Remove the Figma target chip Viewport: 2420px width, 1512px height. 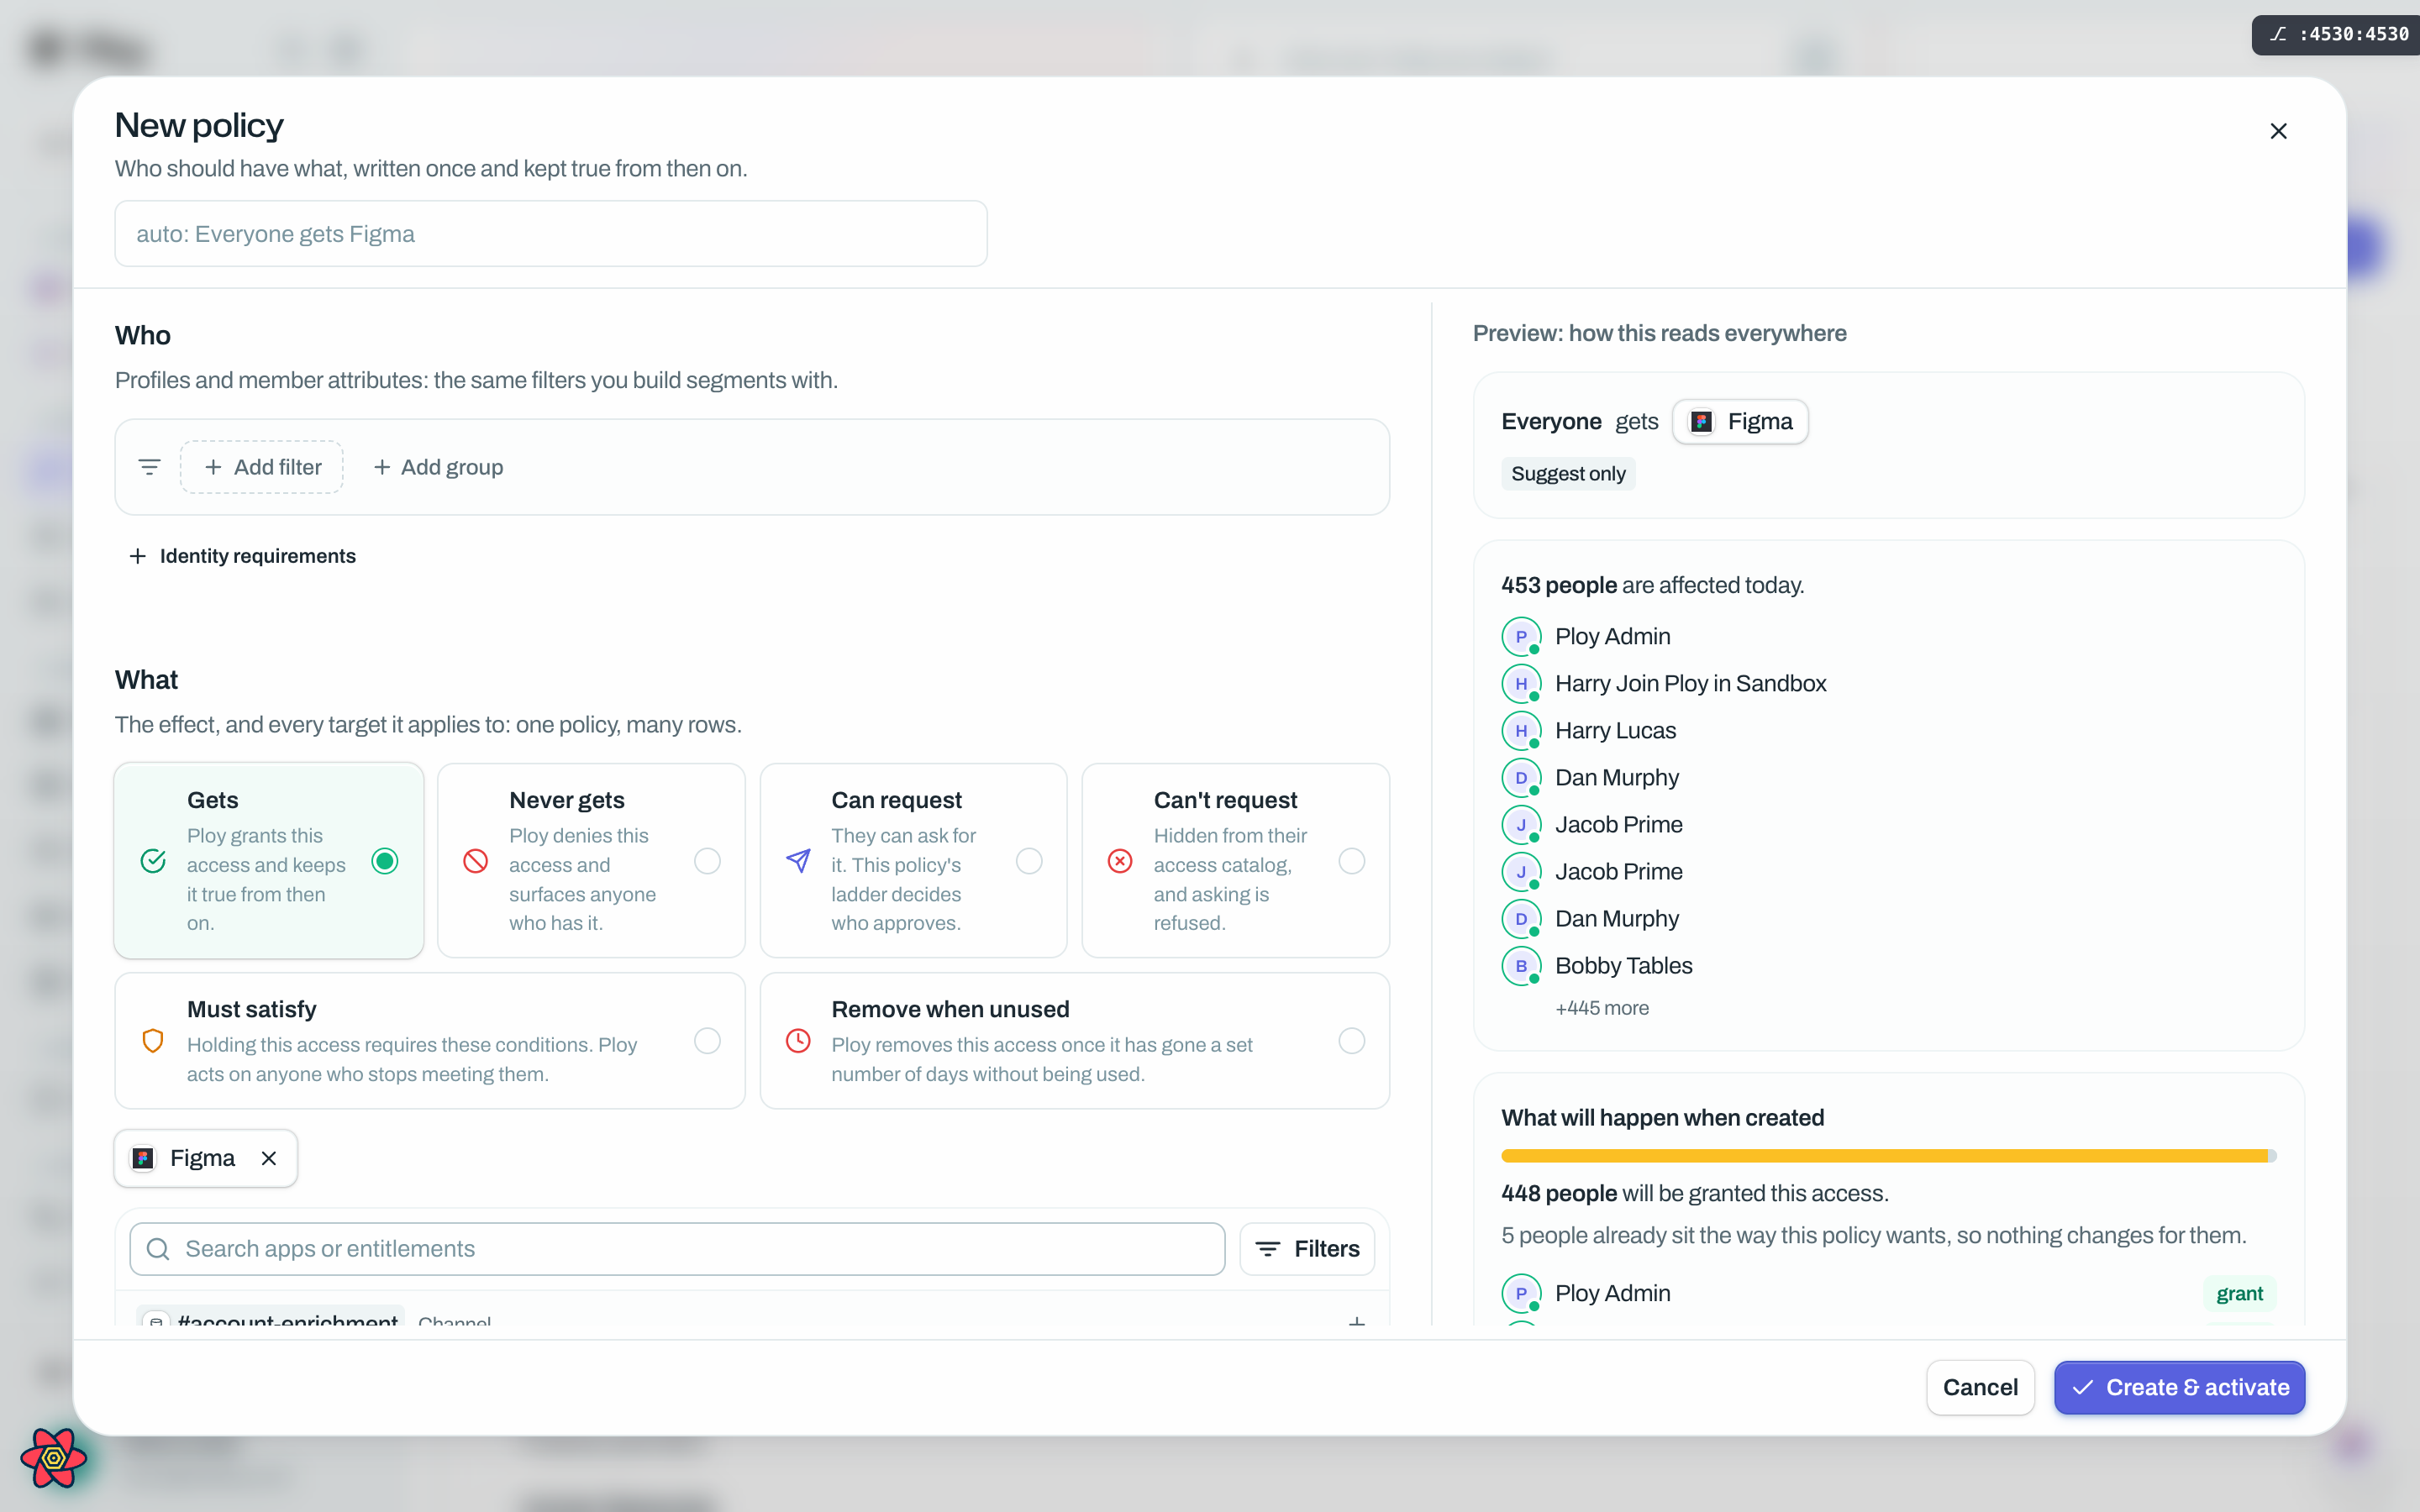click(x=268, y=1158)
